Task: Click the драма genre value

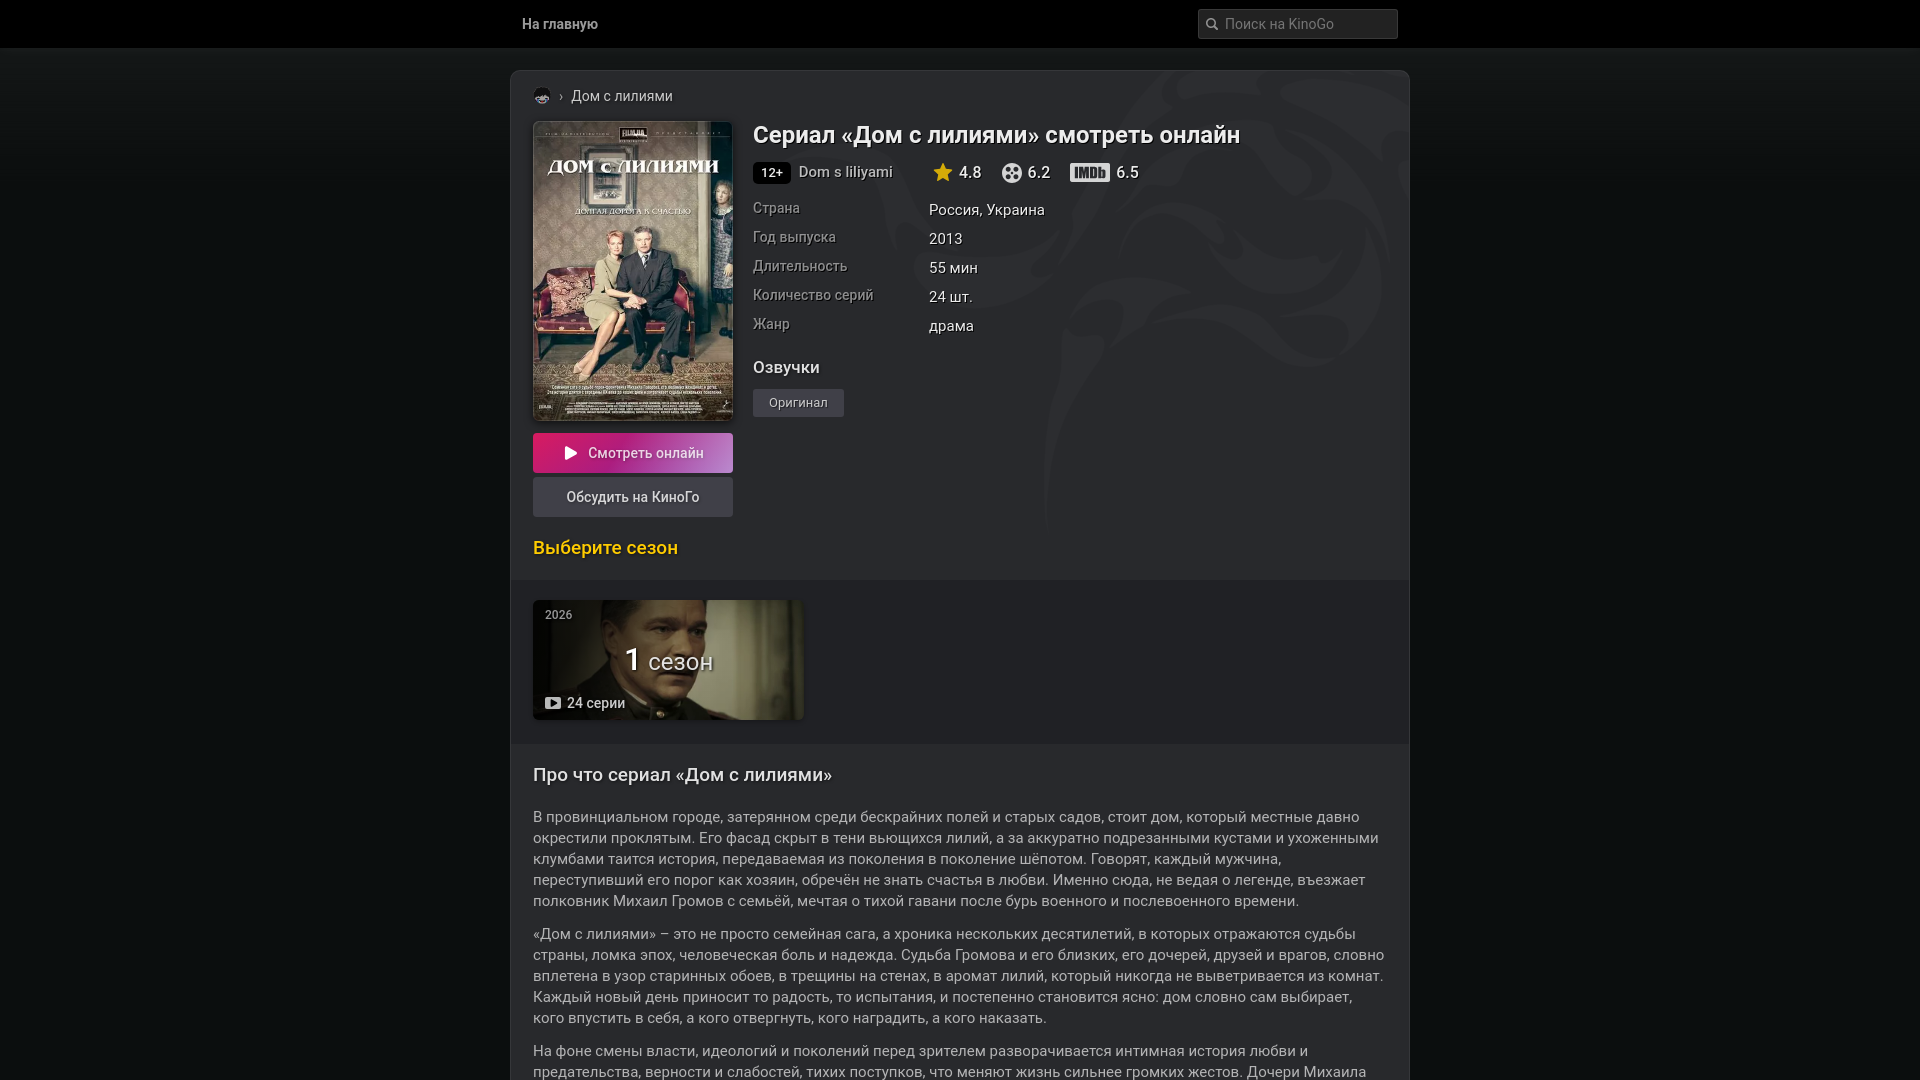Action: (x=951, y=326)
